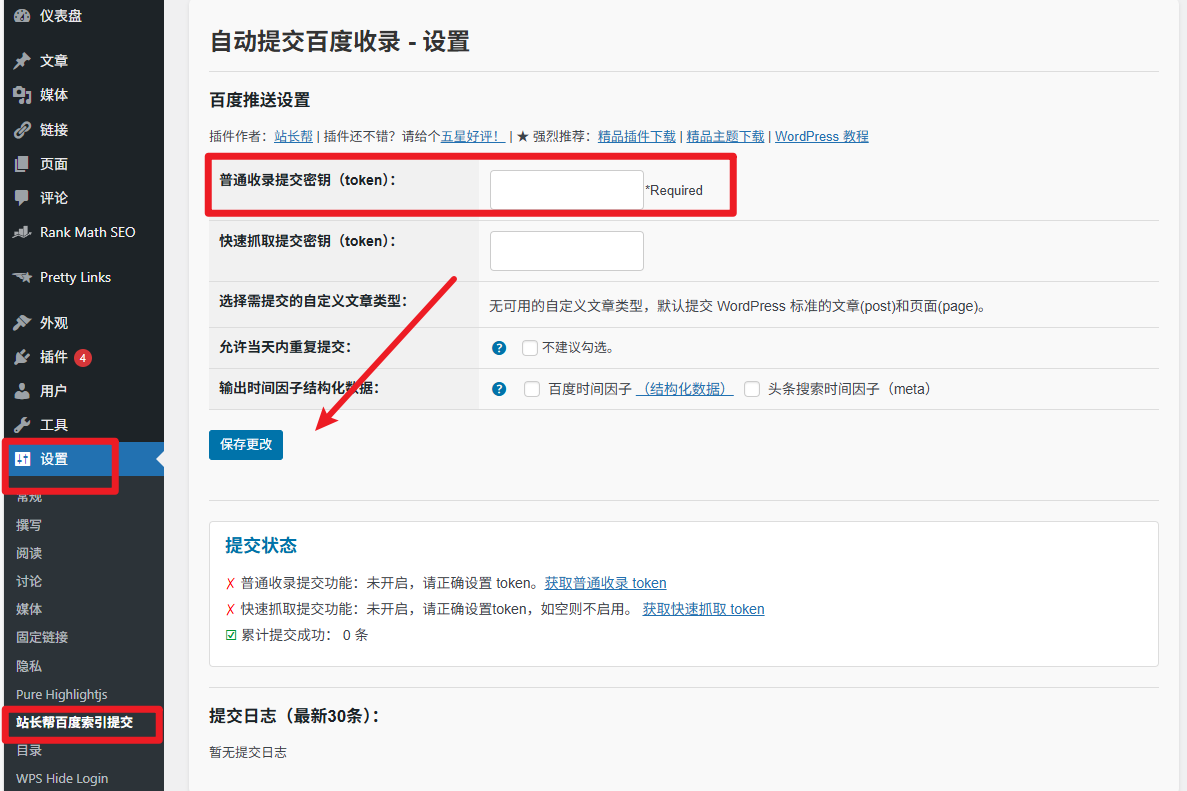1187x791 pixels.
Task: Click the 累计提交成功 green checkmark icon
Action: coord(231,635)
